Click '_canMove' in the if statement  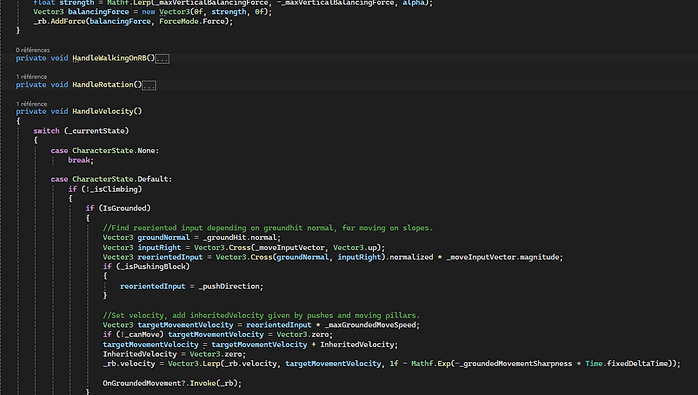[x=142, y=334]
